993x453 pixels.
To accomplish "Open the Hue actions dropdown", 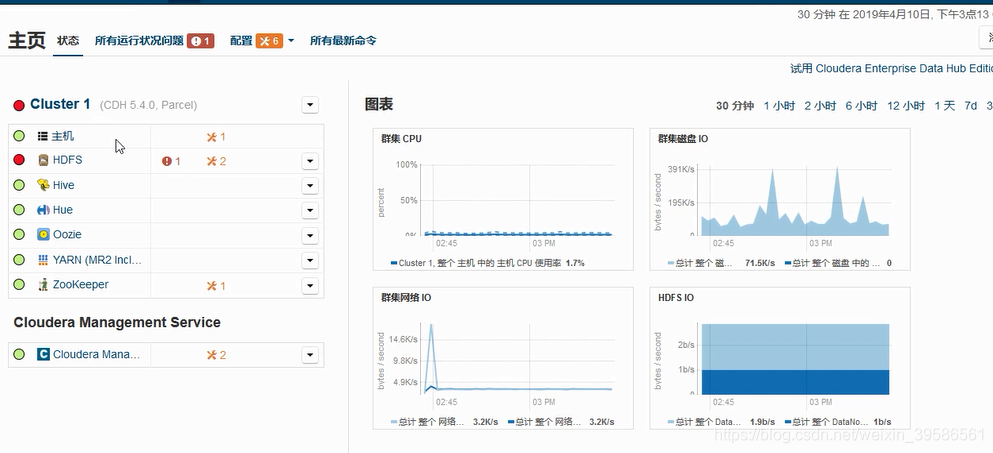I will pos(310,210).
